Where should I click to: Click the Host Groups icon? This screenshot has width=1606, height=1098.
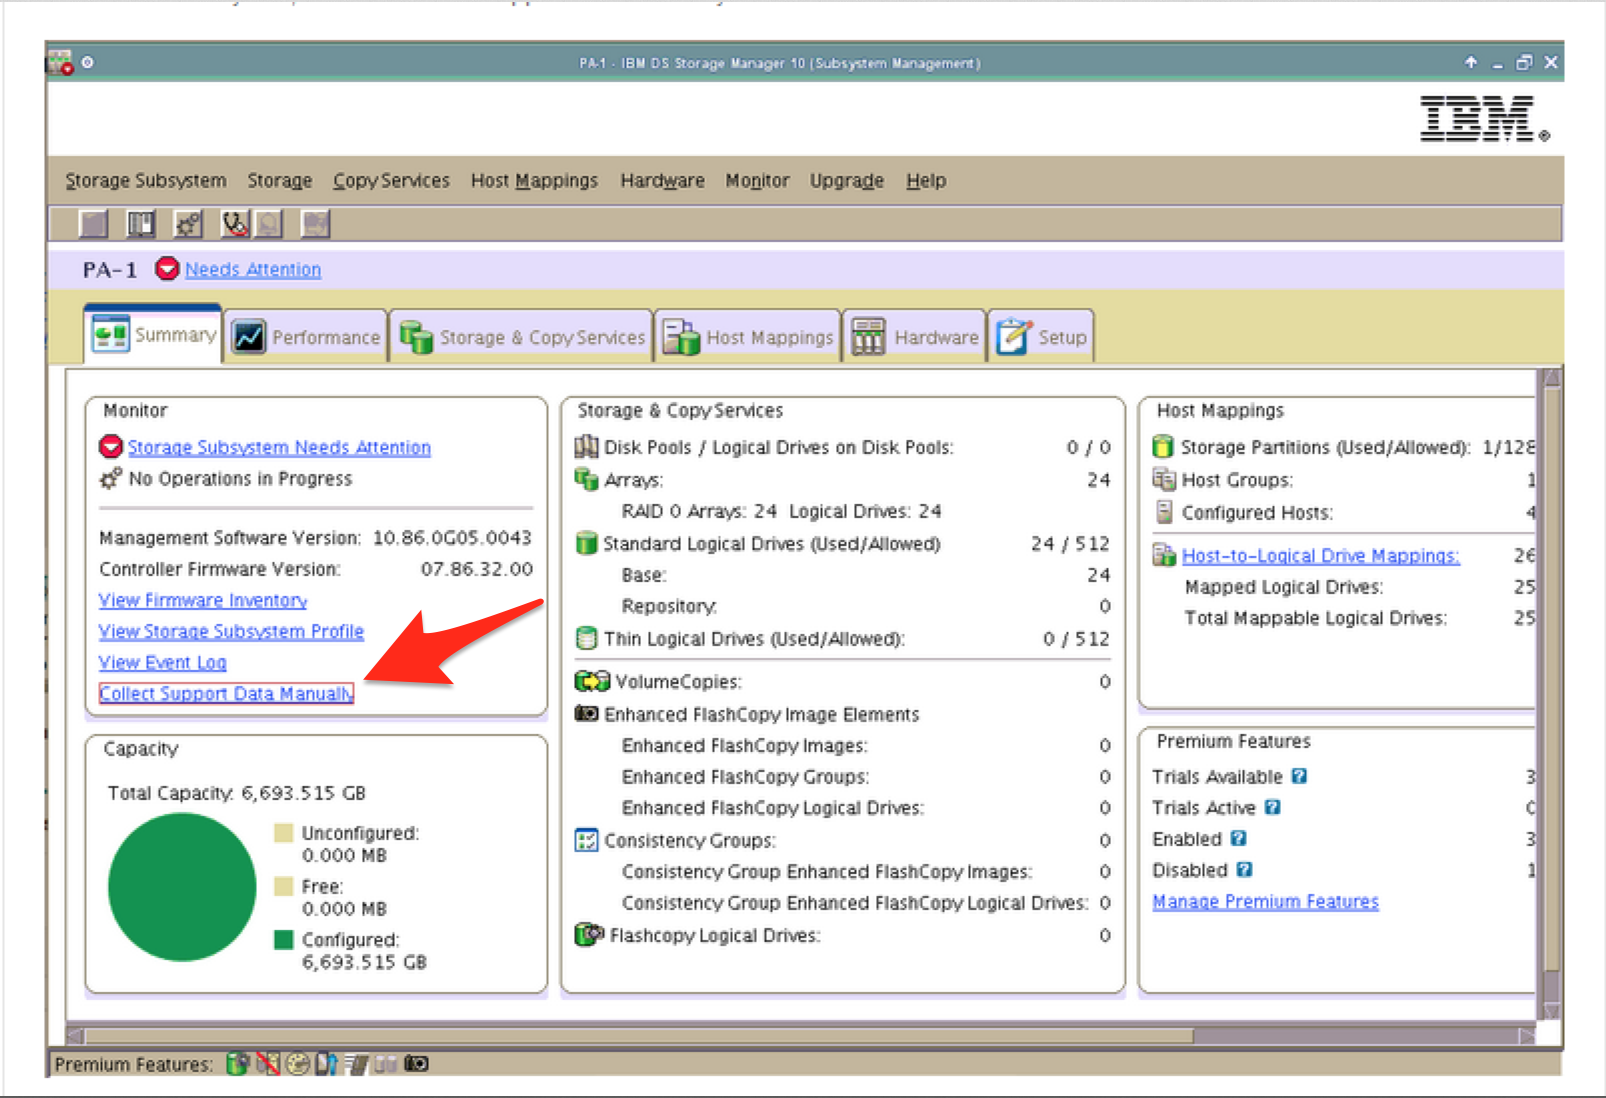pyautogui.click(x=1163, y=479)
